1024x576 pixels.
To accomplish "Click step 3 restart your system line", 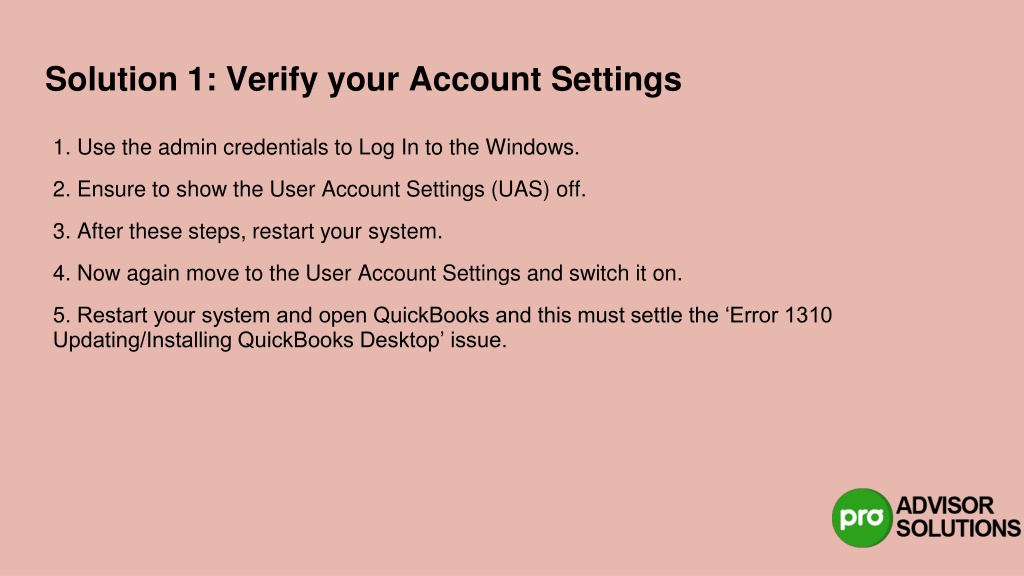I will (x=248, y=232).
